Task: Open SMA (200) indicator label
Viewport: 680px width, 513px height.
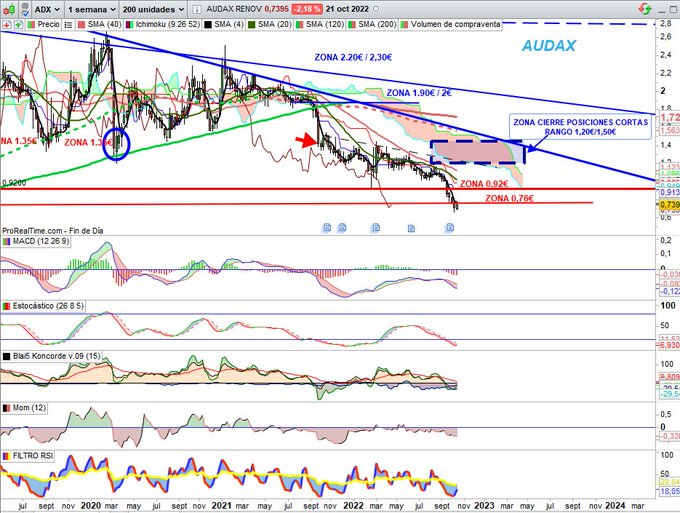Action: tap(377, 25)
